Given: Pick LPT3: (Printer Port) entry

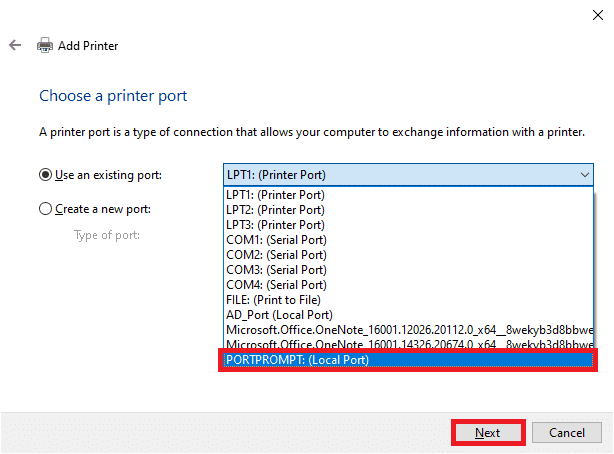Looking at the screenshot, I should pos(276,225).
